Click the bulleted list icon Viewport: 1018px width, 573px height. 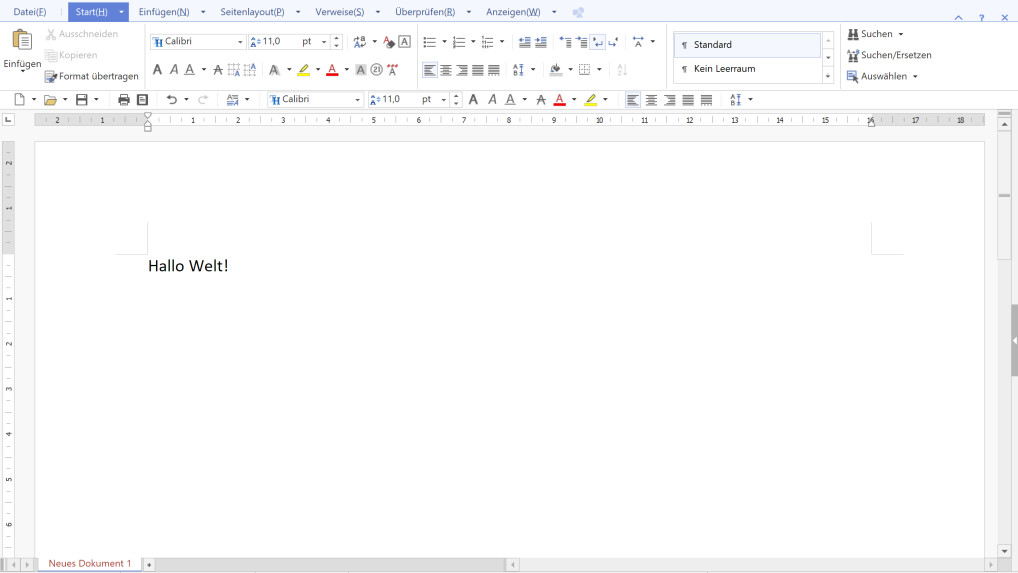(x=429, y=42)
